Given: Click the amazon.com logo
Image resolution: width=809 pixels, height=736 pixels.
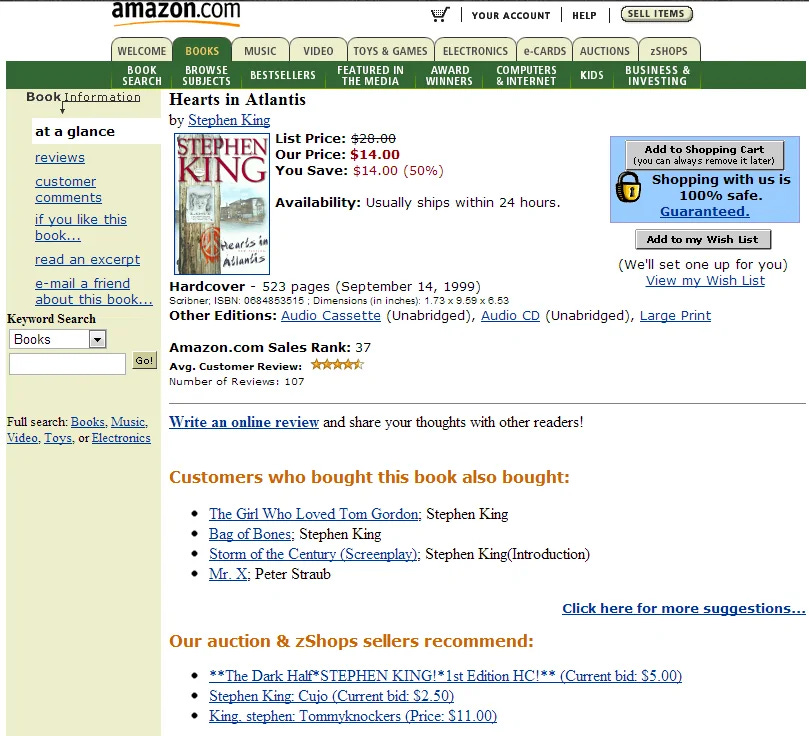Looking at the screenshot, I should click(176, 12).
